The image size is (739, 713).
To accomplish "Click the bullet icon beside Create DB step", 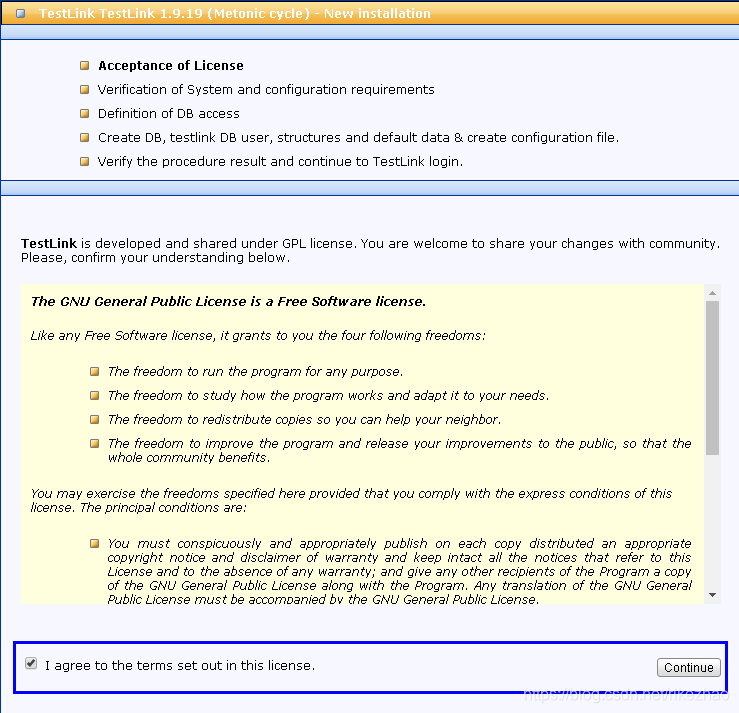I will pyautogui.click(x=84, y=138).
